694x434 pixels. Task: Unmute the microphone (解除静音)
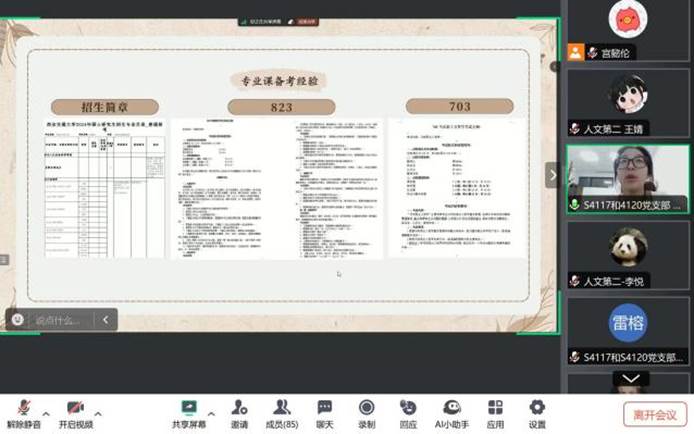pos(24,412)
